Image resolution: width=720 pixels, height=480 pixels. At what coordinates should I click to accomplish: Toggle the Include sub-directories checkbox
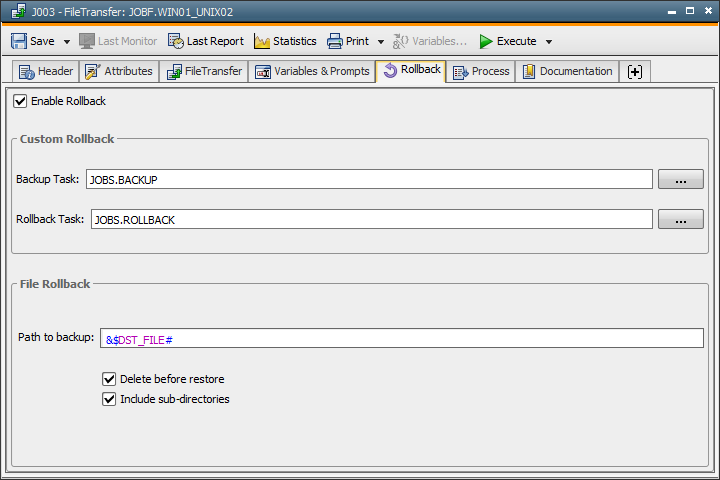pyautogui.click(x=109, y=399)
